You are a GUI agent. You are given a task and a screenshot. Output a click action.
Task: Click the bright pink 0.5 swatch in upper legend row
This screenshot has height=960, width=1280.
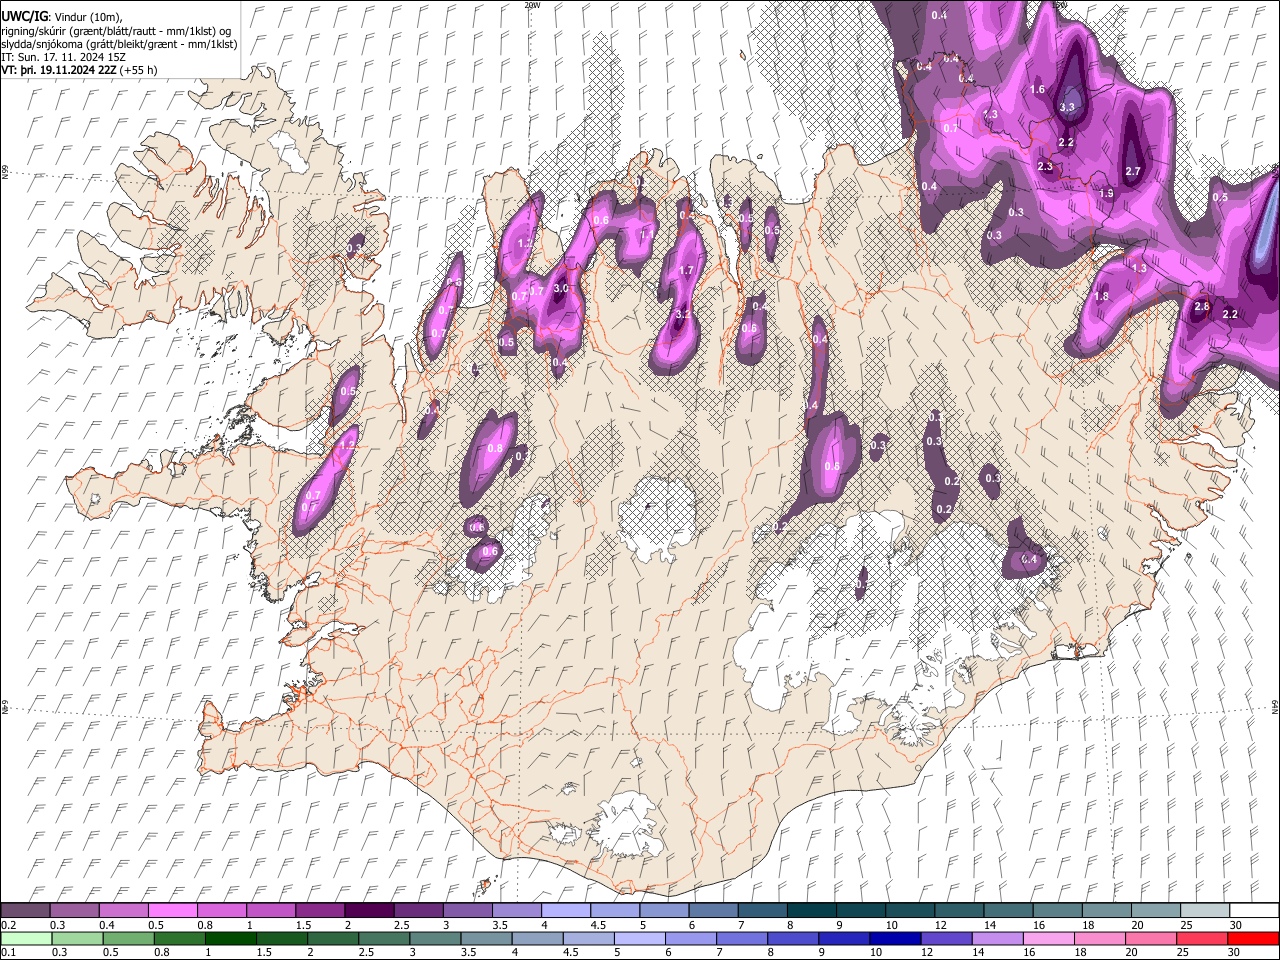172,911
